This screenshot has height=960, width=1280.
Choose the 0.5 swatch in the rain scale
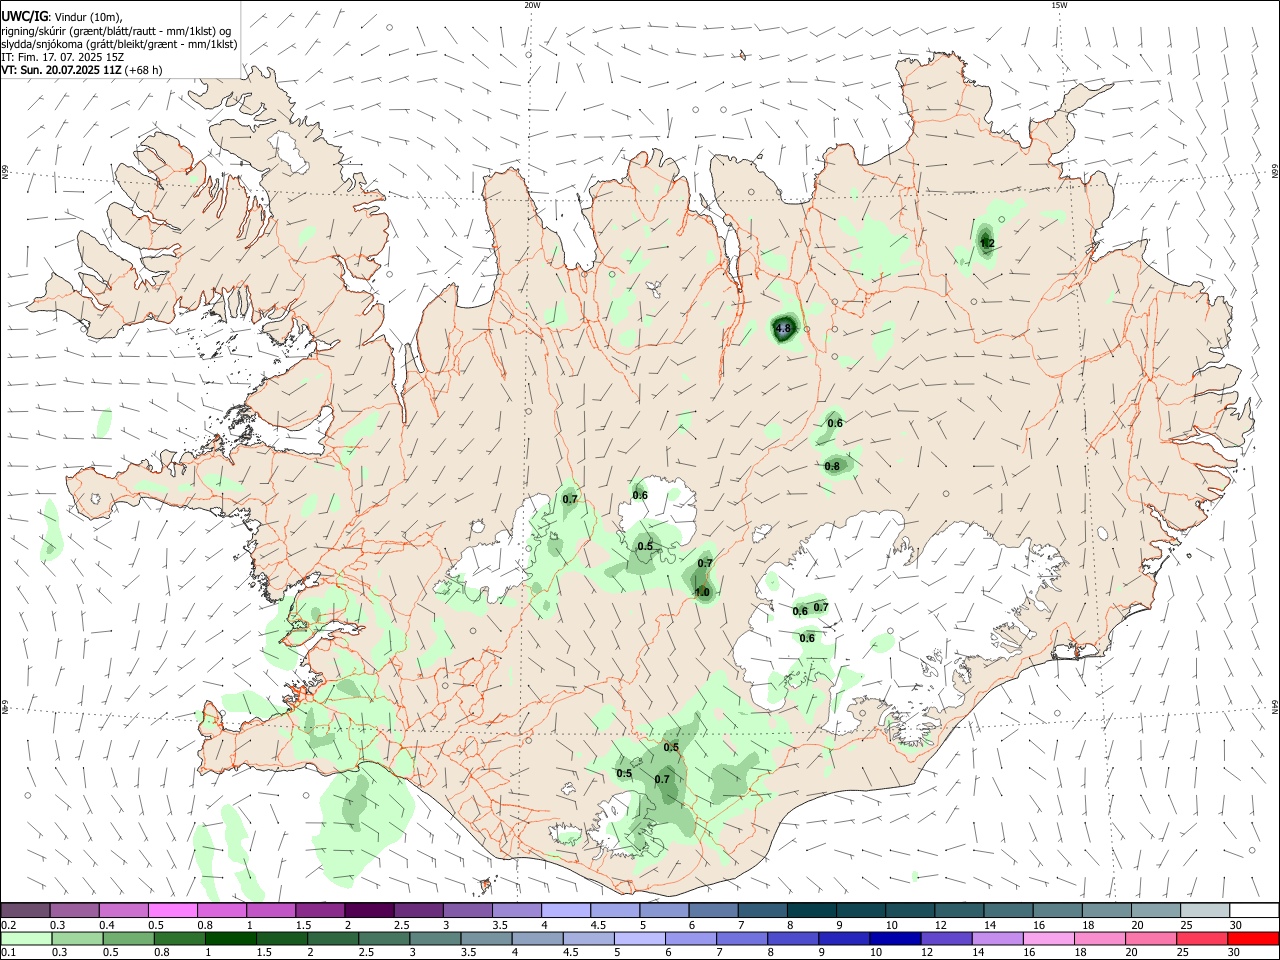[128, 938]
